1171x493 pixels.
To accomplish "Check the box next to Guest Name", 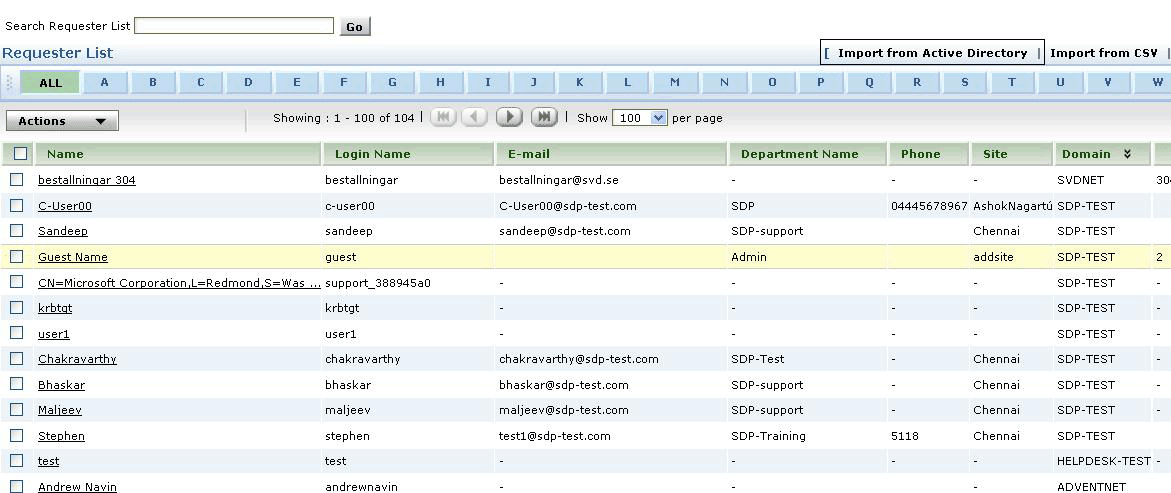I will point(17,257).
